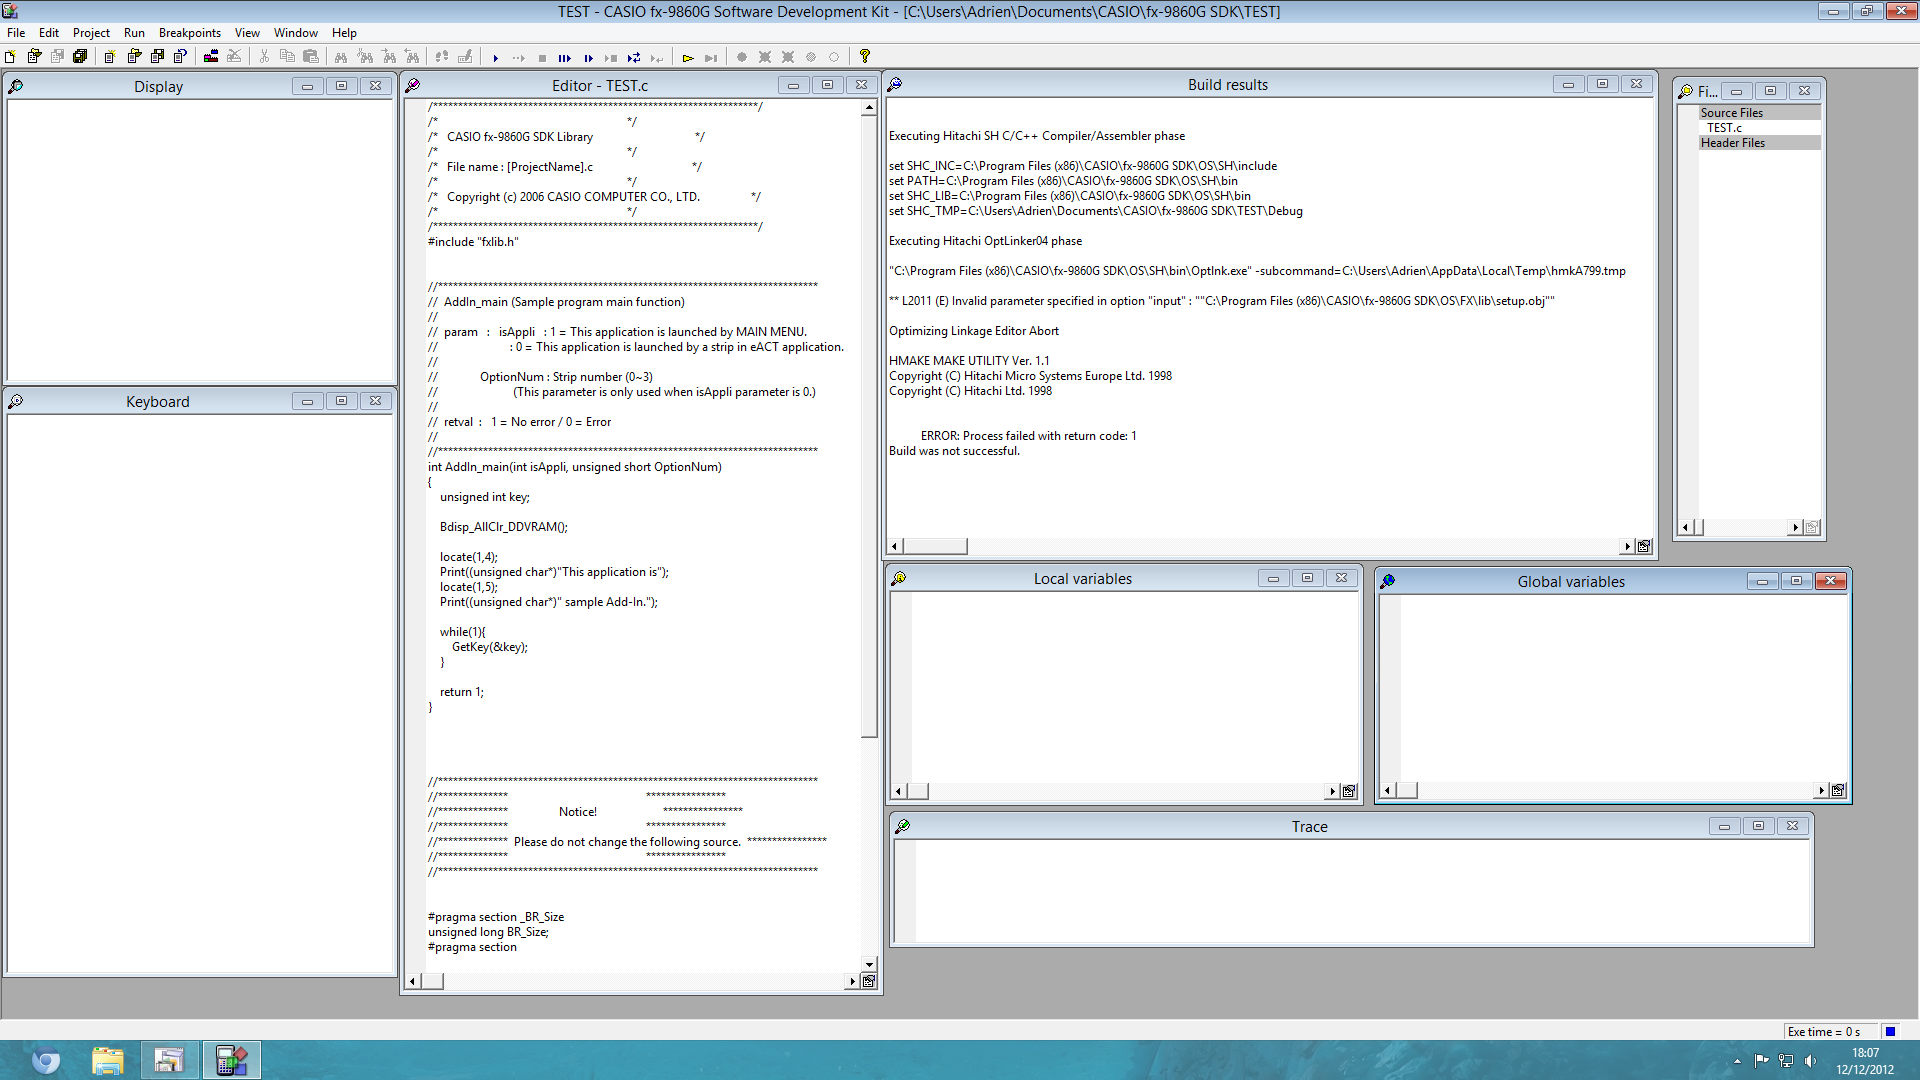Click the magnifier icon in Display title bar
Image resolution: width=1920 pixels, height=1080 pixels.
pos(16,86)
